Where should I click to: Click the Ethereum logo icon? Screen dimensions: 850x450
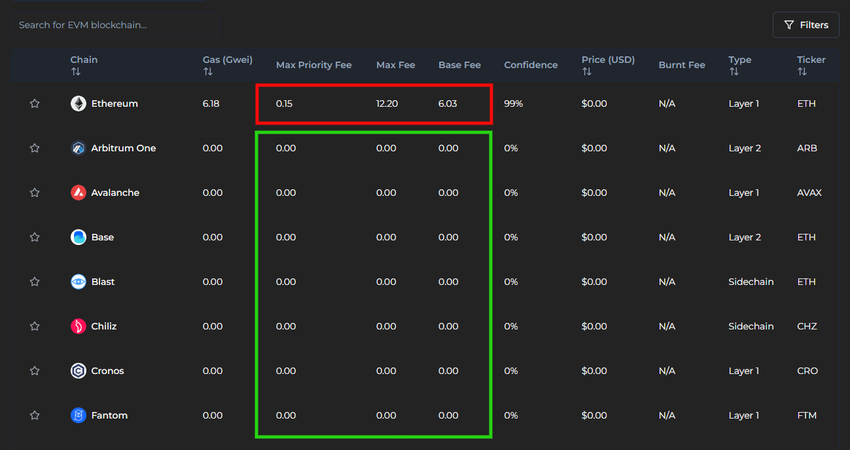pyautogui.click(x=79, y=104)
